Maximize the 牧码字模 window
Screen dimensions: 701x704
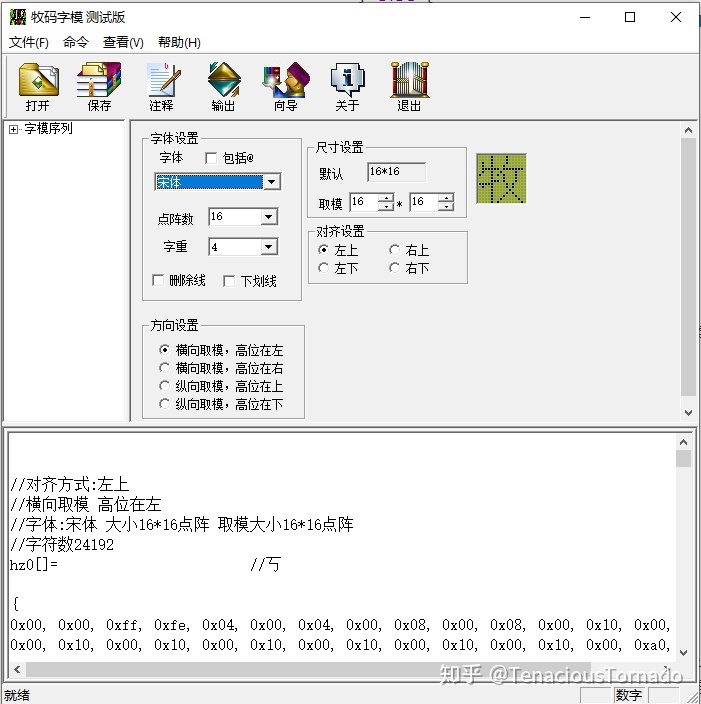630,18
